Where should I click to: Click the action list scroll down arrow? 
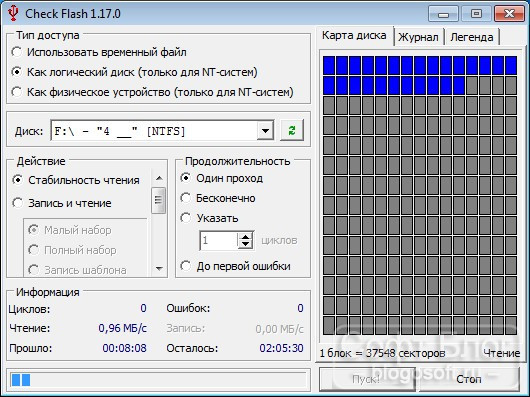[159, 269]
